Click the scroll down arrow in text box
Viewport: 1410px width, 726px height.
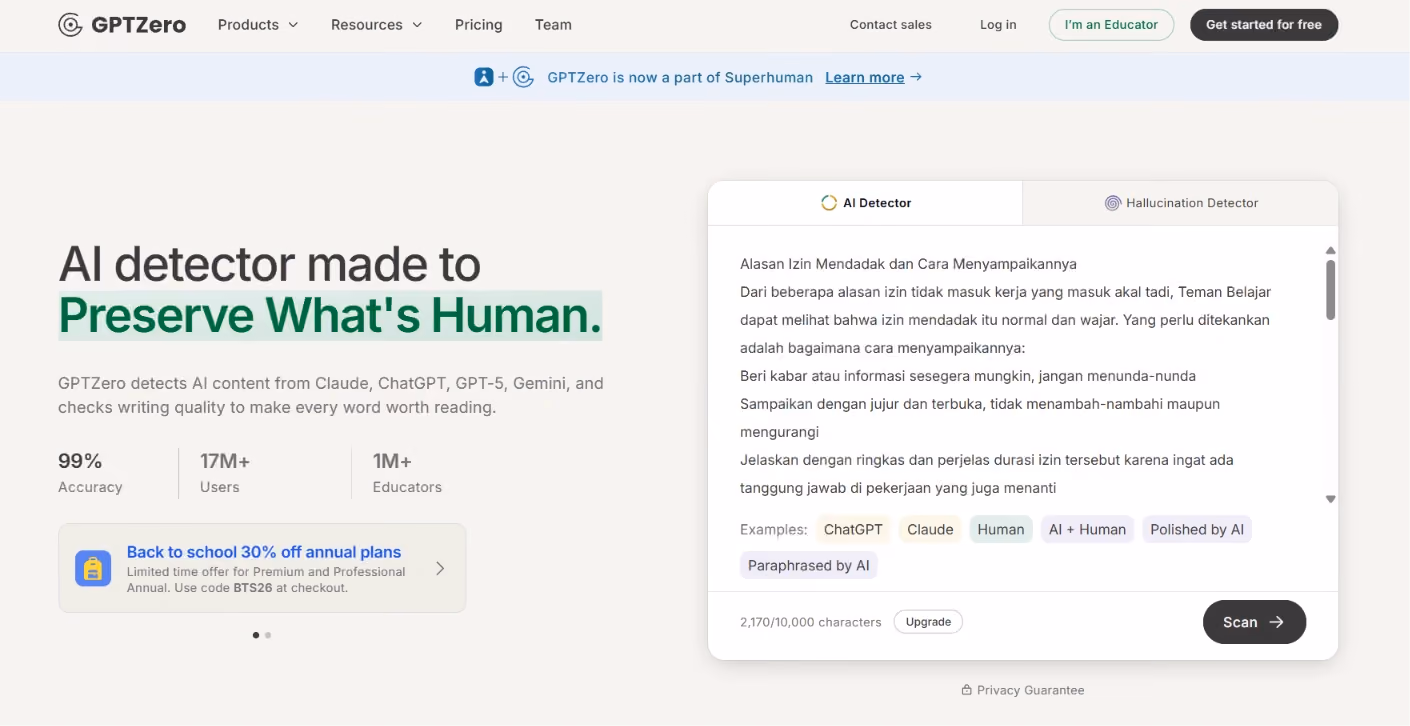pyautogui.click(x=1331, y=499)
